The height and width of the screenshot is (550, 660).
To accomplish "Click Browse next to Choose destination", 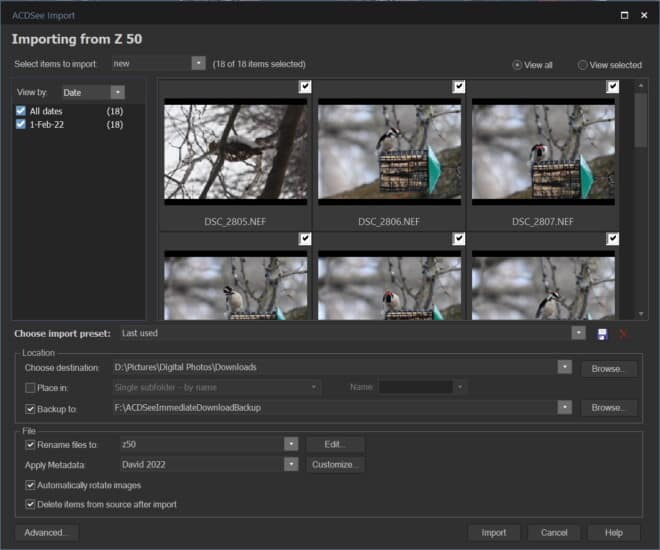I will coord(608,368).
